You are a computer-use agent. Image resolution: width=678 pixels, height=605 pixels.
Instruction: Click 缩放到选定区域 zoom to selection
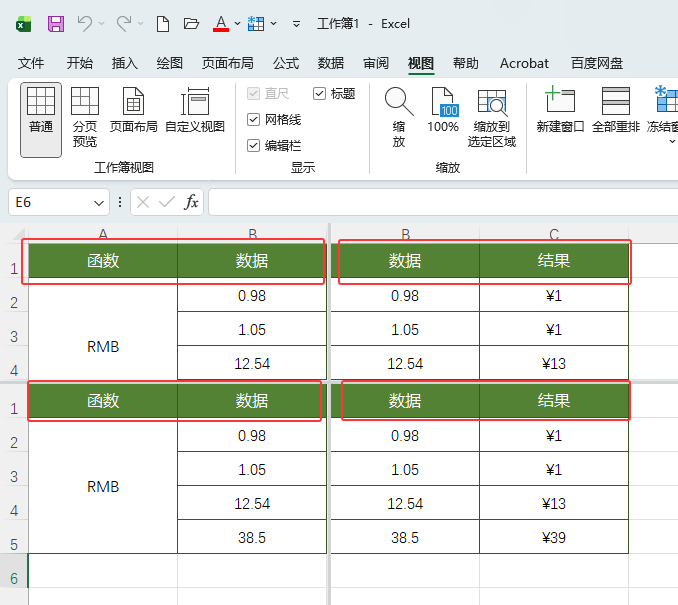pyautogui.click(x=492, y=117)
